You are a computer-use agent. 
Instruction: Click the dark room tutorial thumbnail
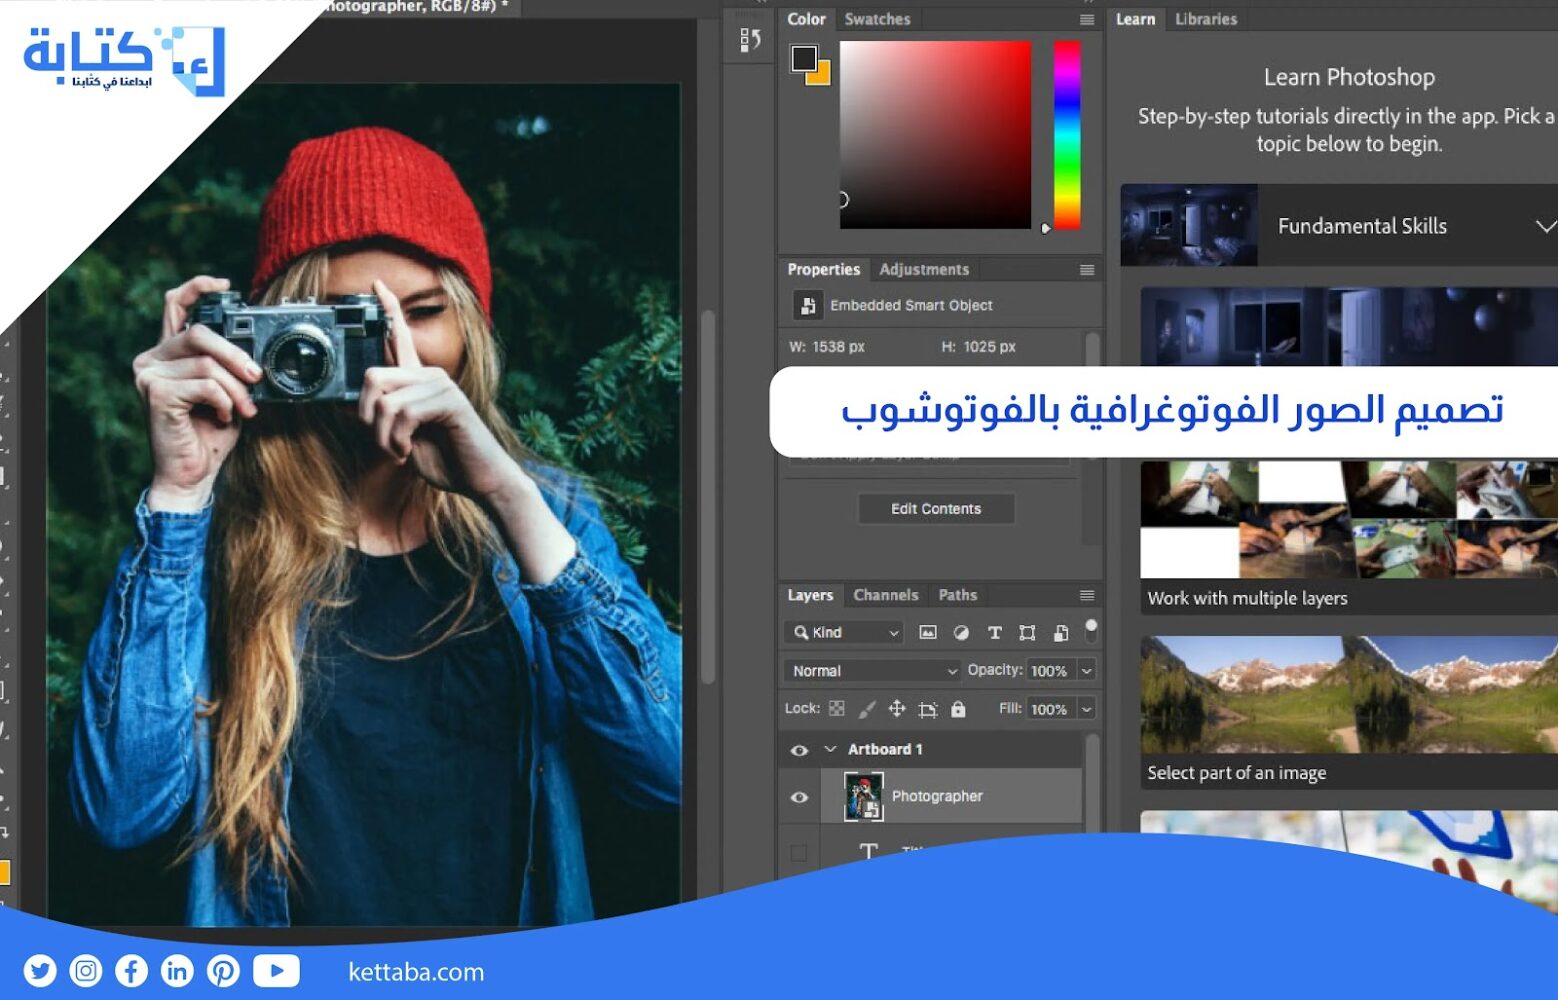click(x=1349, y=327)
